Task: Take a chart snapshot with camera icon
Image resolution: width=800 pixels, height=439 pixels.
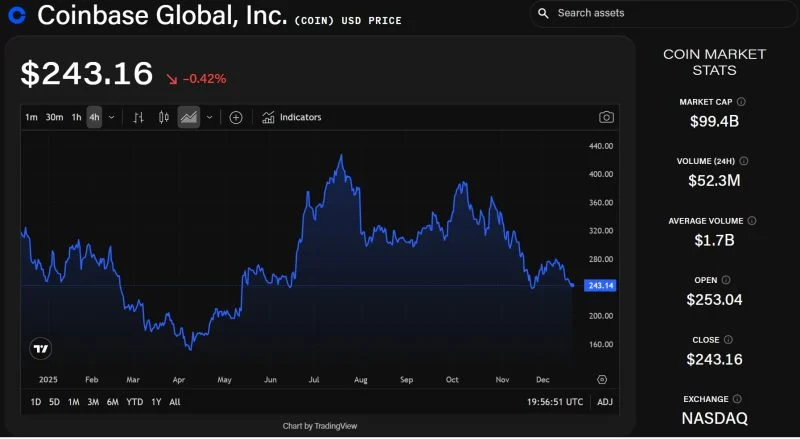Action: [606, 117]
